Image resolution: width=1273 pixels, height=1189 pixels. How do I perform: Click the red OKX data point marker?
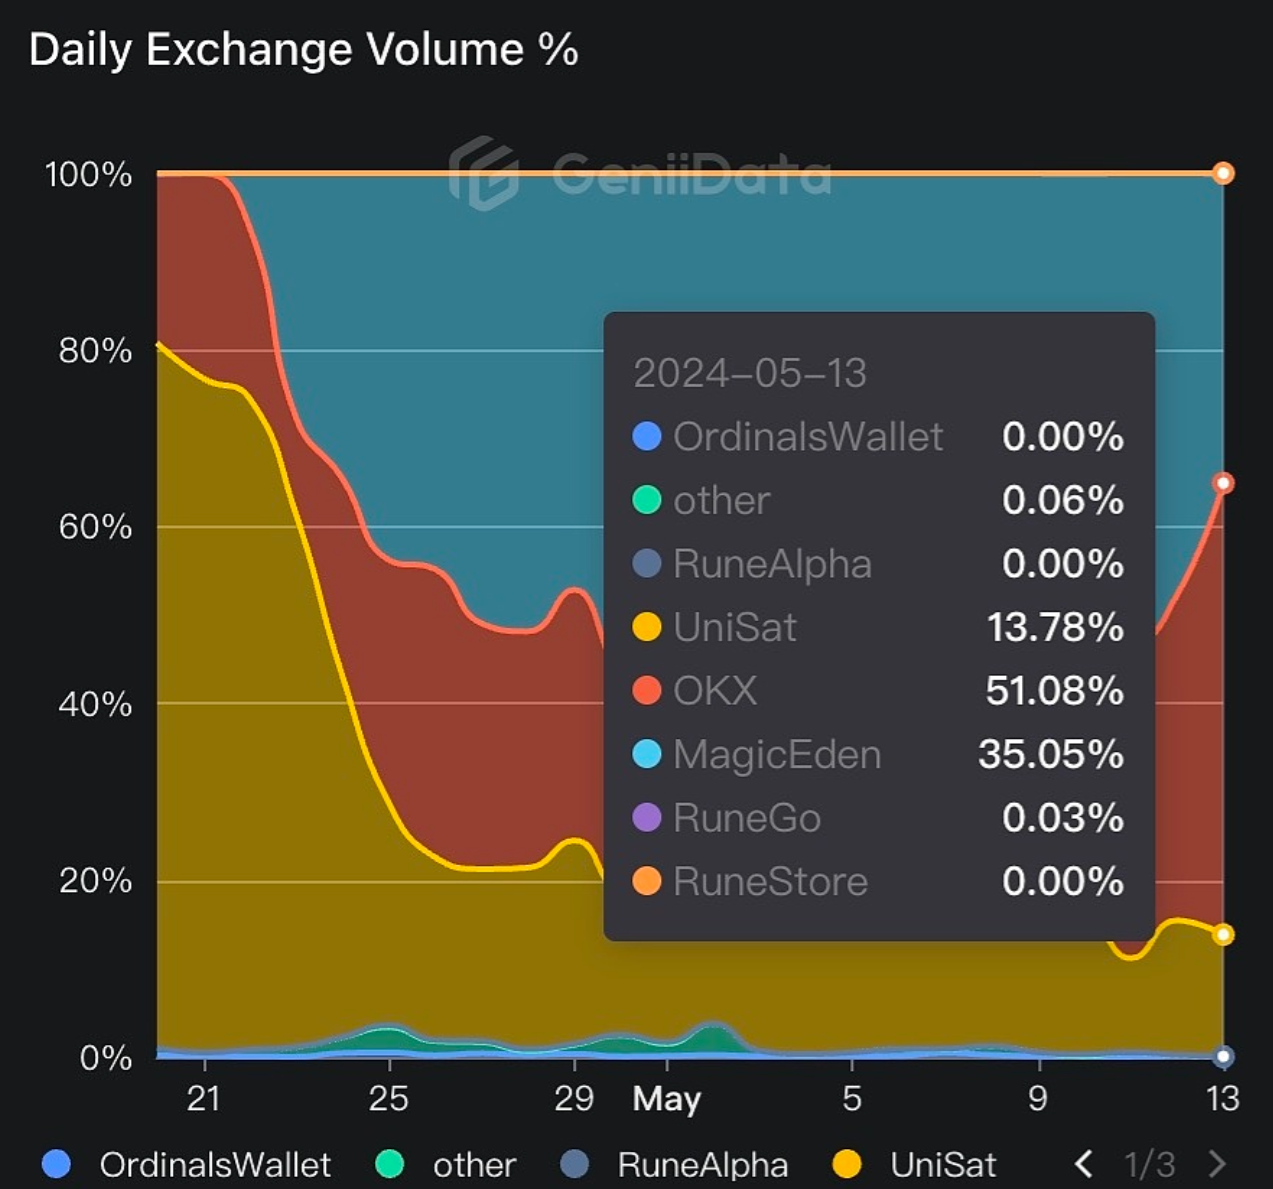pos(1223,484)
